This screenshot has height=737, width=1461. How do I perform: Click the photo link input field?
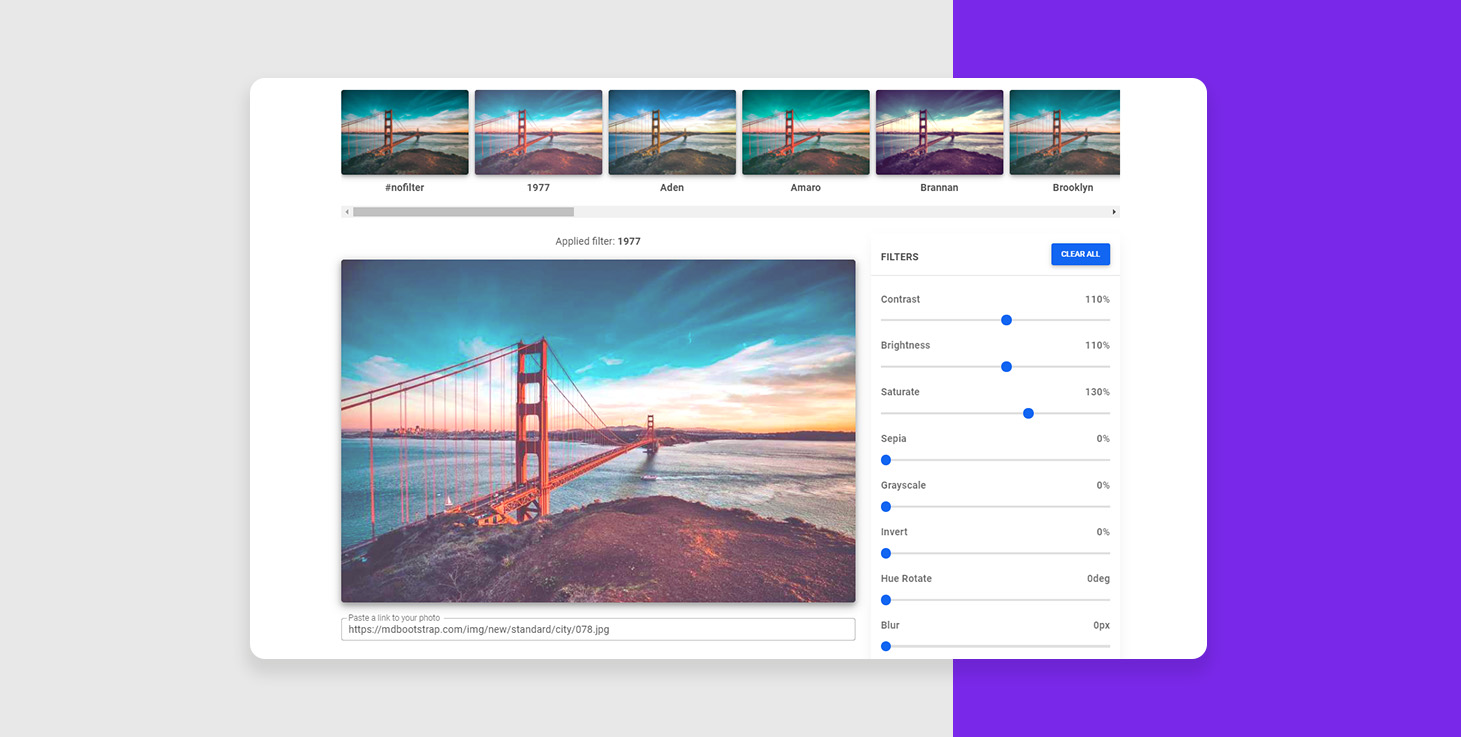tap(598, 630)
